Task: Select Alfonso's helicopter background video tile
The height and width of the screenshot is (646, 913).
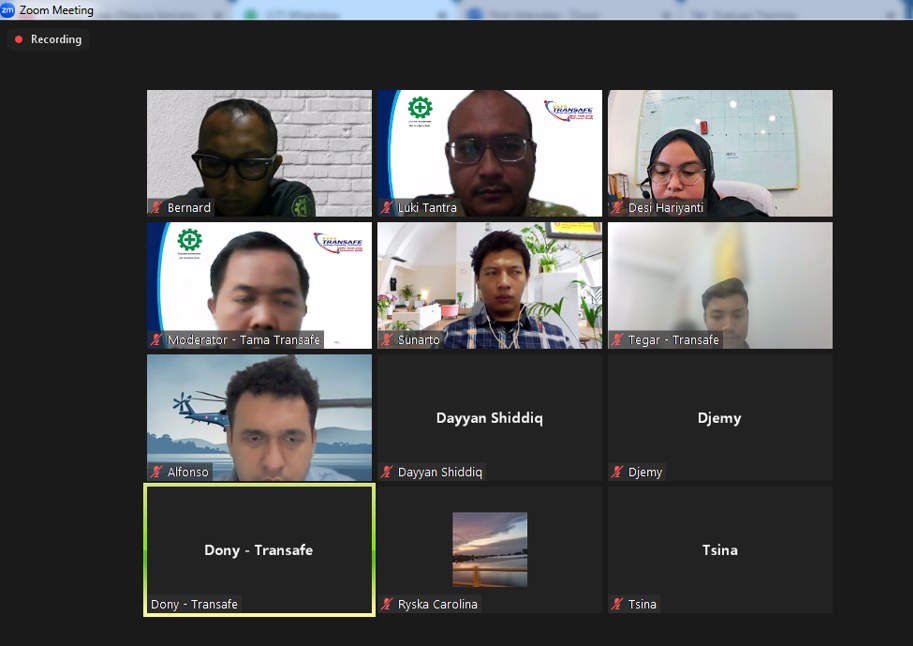Action: coord(259,415)
